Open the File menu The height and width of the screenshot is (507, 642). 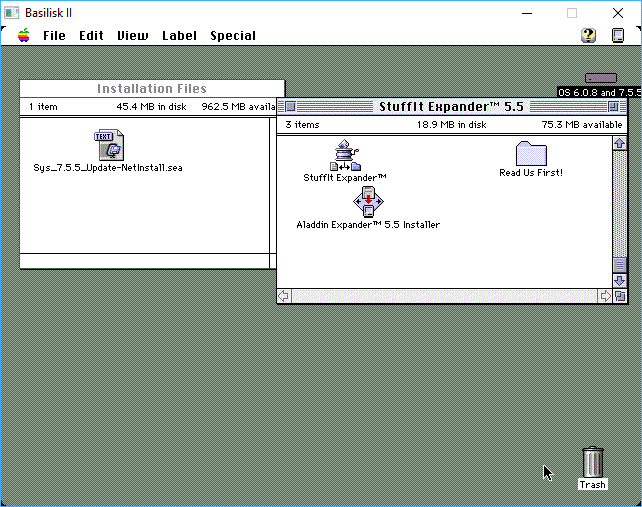tap(54, 36)
